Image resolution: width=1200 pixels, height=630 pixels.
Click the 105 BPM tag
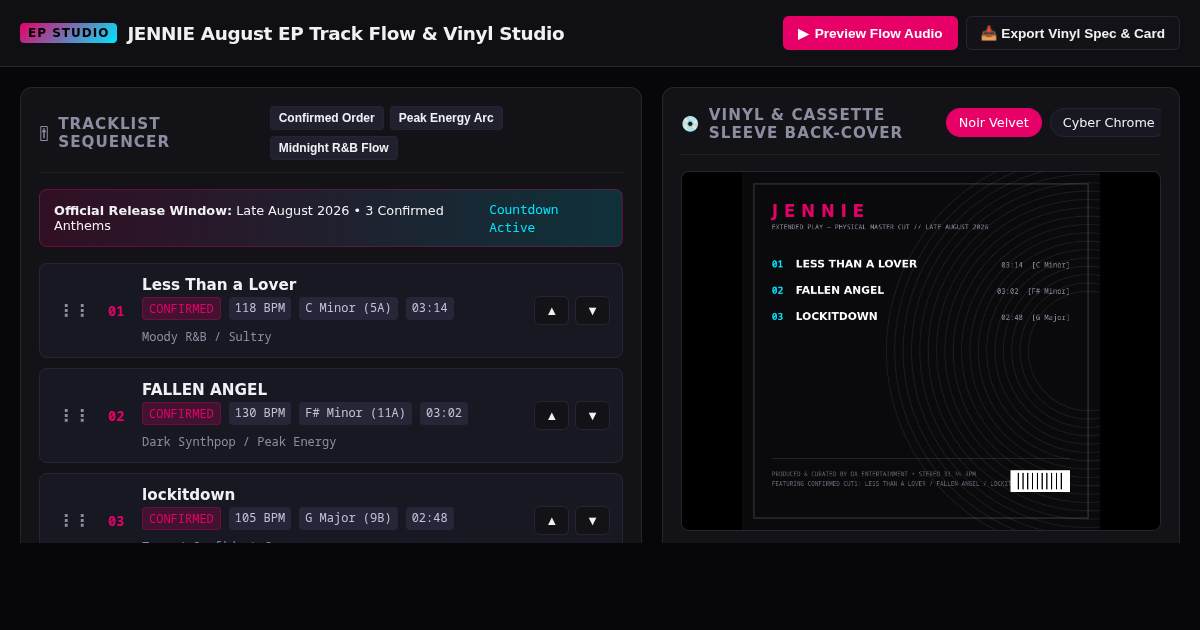pos(260,518)
